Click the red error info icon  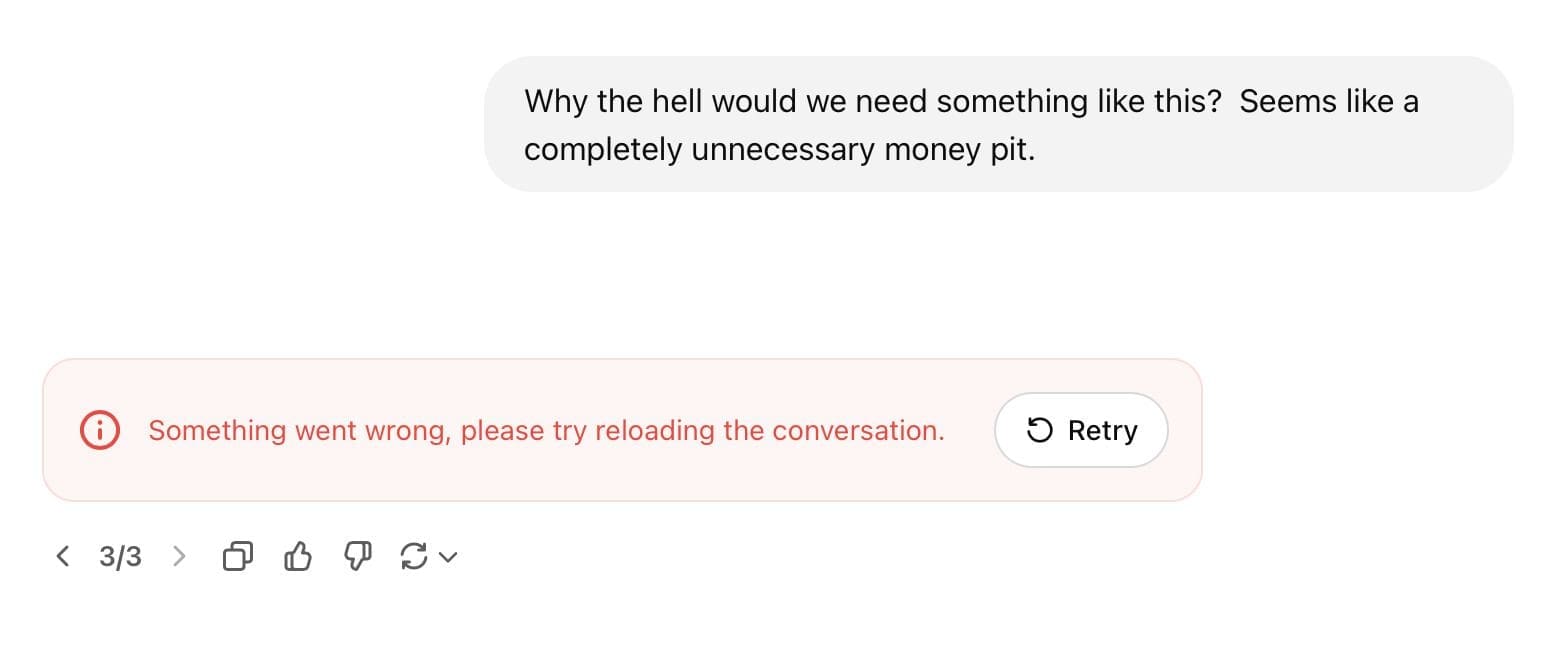click(x=99, y=430)
